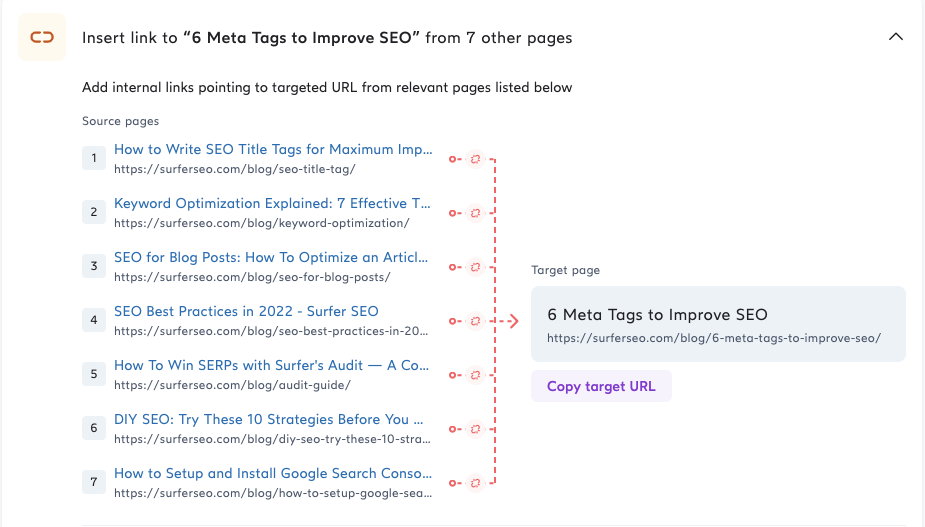Open DIY SEO: Try These 10 Strategies link
The height and width of the screenshot is (527, 925).
pyautogui.click(x=268, y=420)
